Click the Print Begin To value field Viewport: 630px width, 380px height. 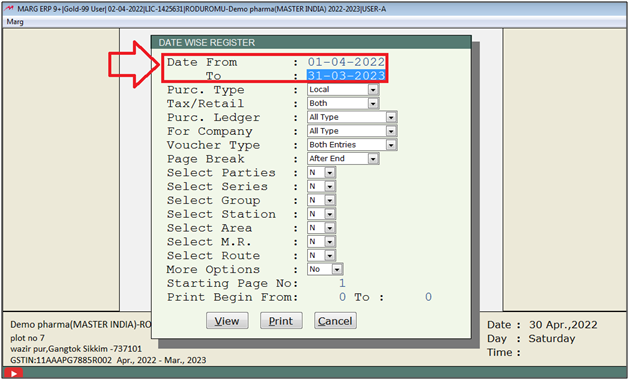(x=428, y=297)
